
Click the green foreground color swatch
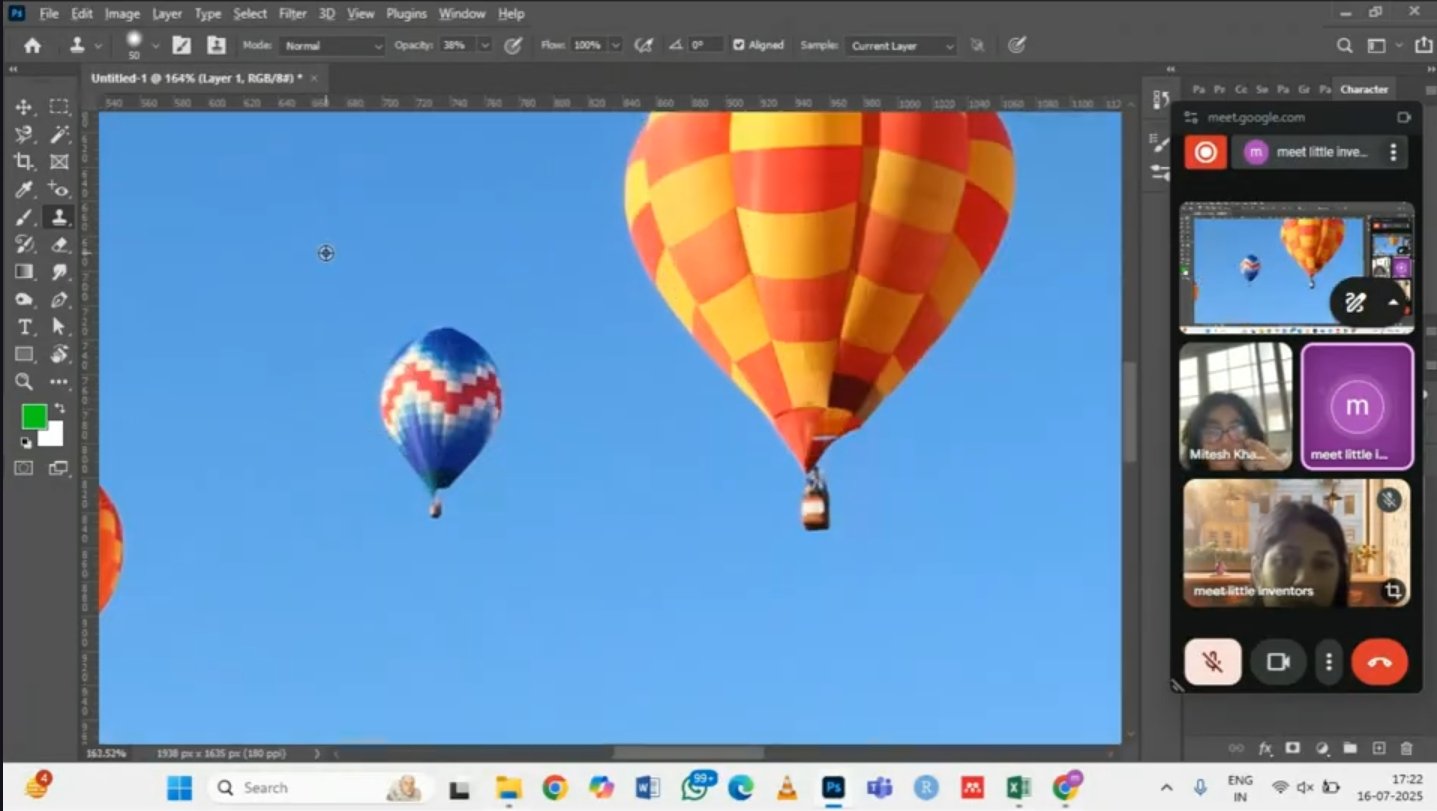tap(34, 417)
